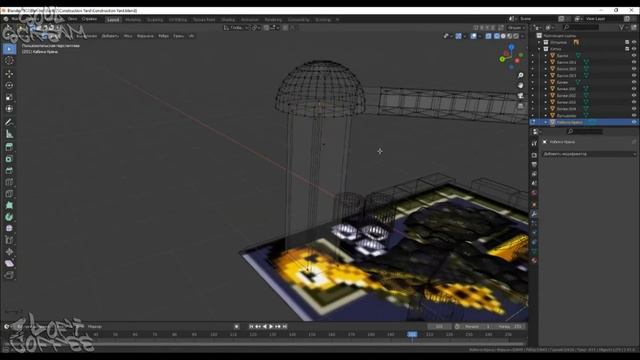Image resolution: width=640 pixels, height=360 pixels.
Task: Jump to the timeline end frame button
Action: pos(285,327)
